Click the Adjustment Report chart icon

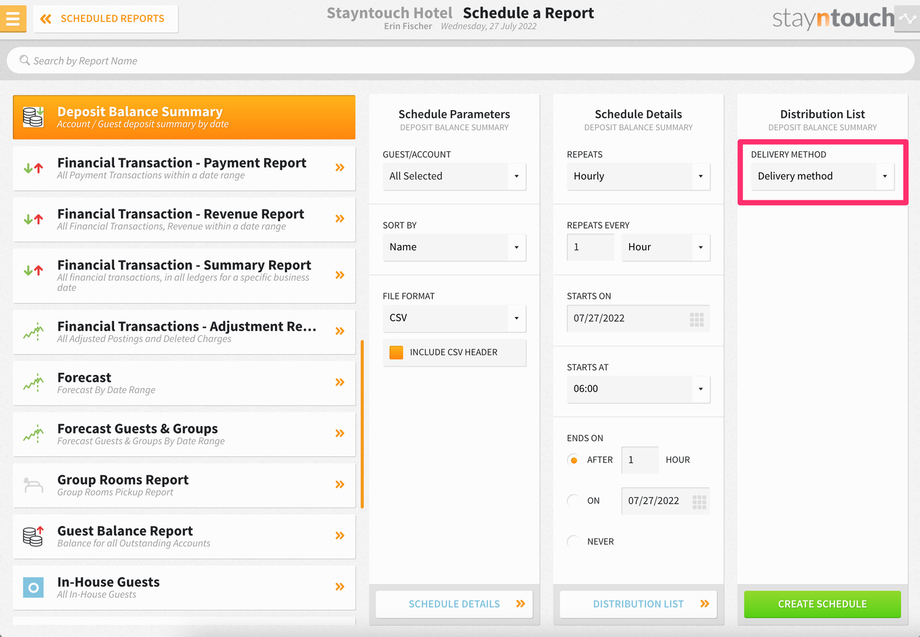point(33,331)
